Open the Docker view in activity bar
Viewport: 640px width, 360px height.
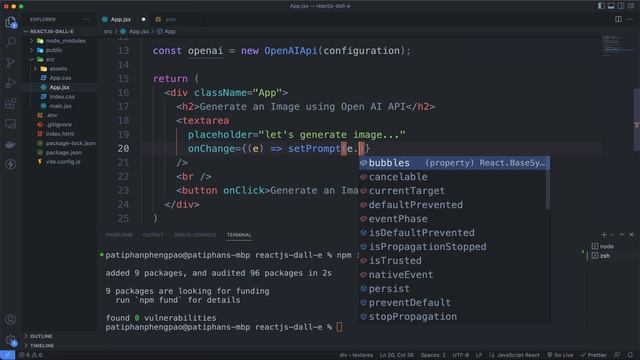point(11,144)
